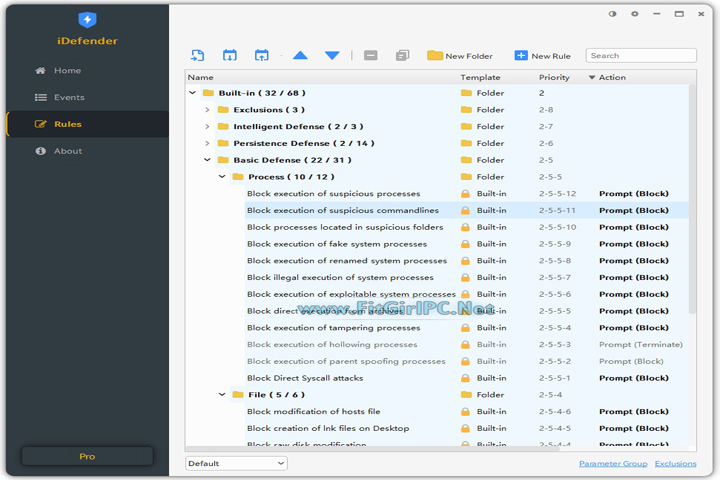
Task: Click the blue move-up triangle in toolbar
Action: coord(300,56)
